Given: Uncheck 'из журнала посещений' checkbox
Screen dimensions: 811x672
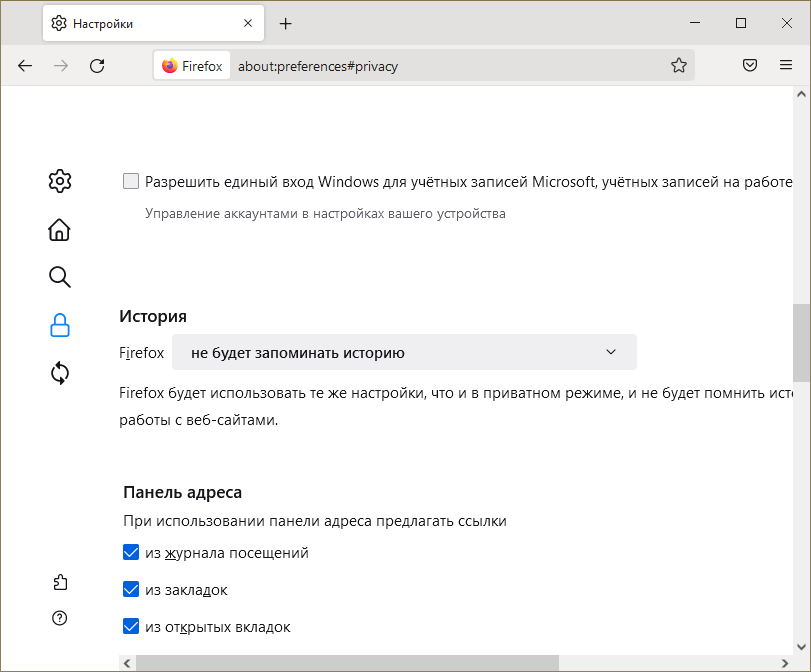Looking at the screenshot, I should pyautogui.click(x=131, y=553).
